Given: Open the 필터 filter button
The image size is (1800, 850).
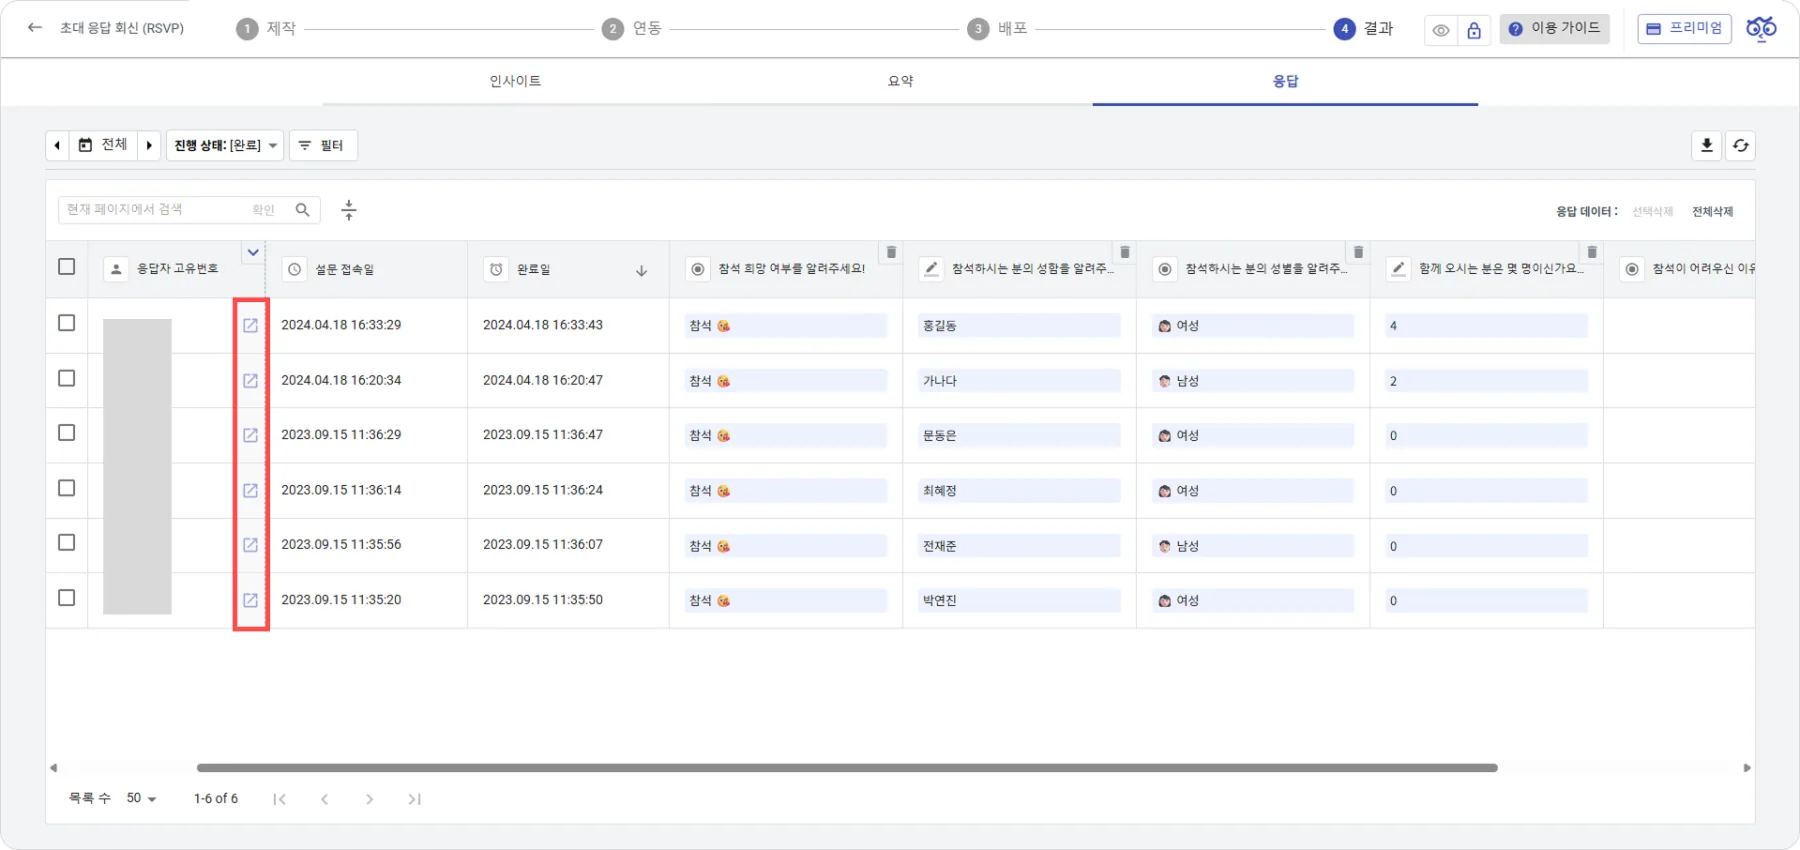Looking at the screenshot, I should coord(323,145).
